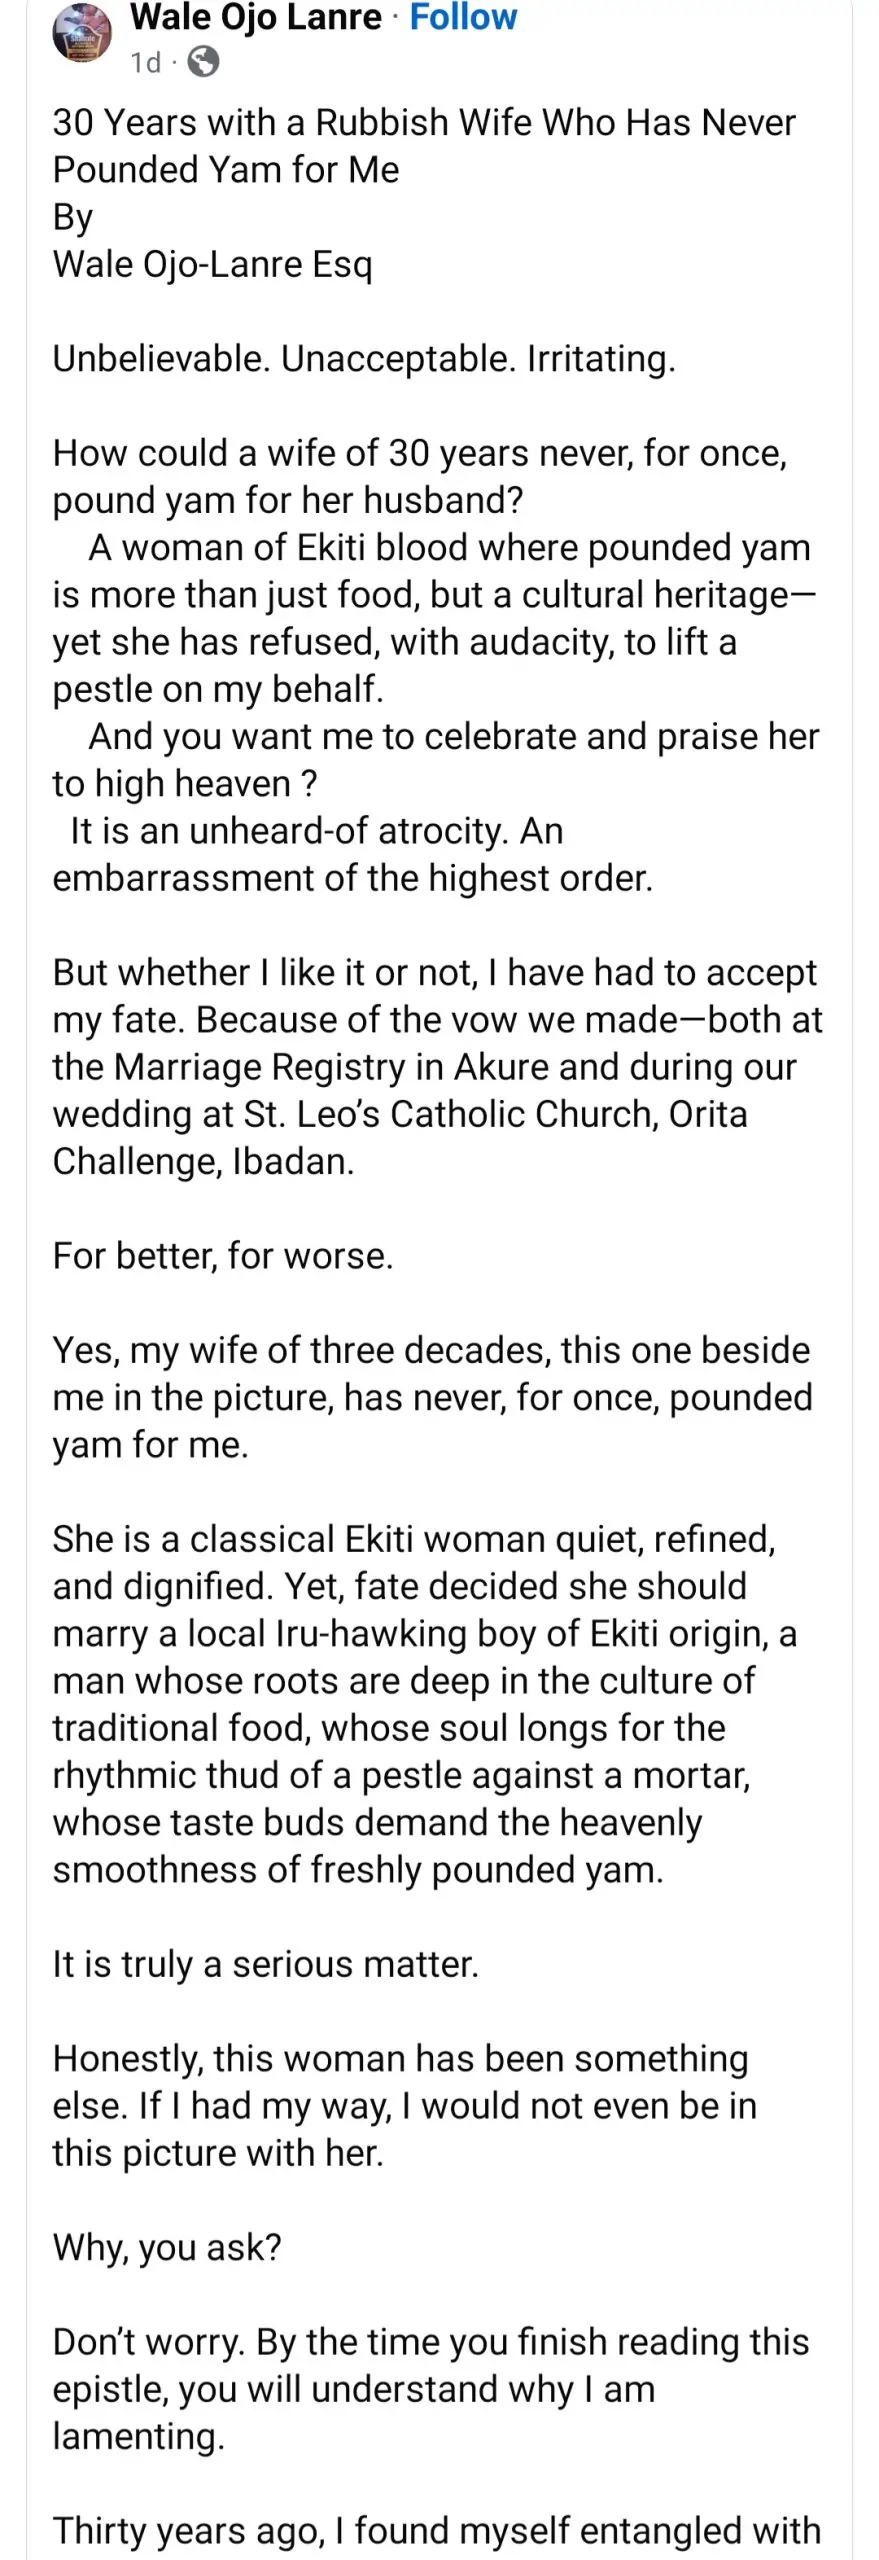This screenshot has height=2560, width=879.
Task: Click the line "For better, for worse."
Action: 223,1255
